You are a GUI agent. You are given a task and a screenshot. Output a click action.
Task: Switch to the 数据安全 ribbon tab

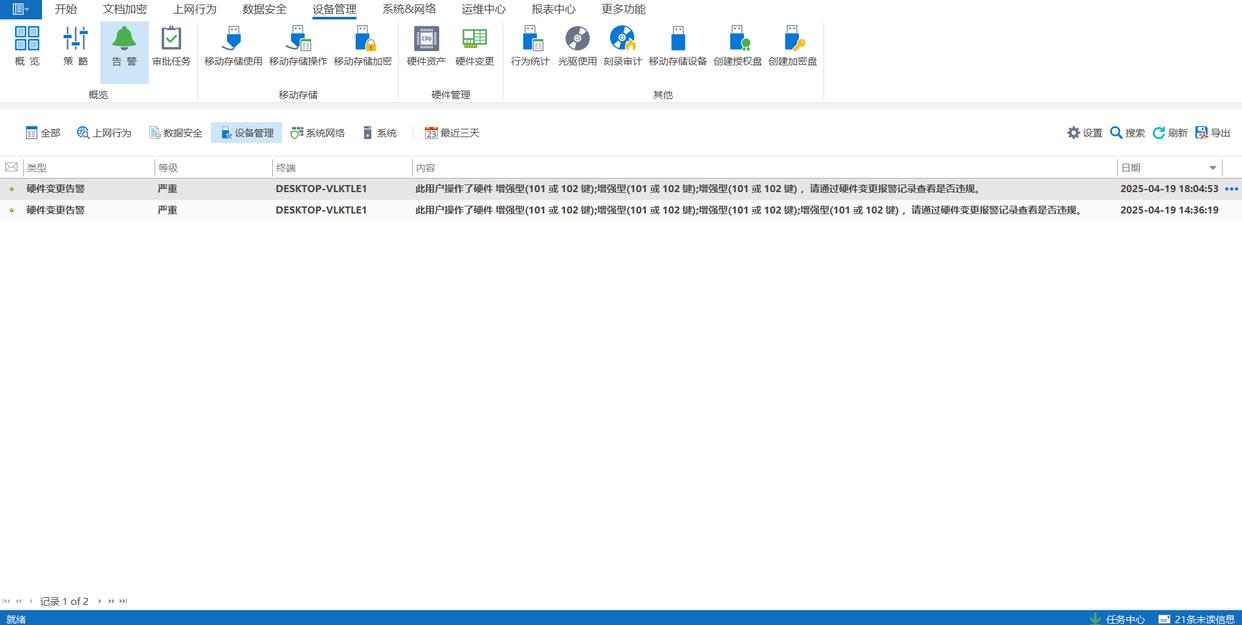264,9
